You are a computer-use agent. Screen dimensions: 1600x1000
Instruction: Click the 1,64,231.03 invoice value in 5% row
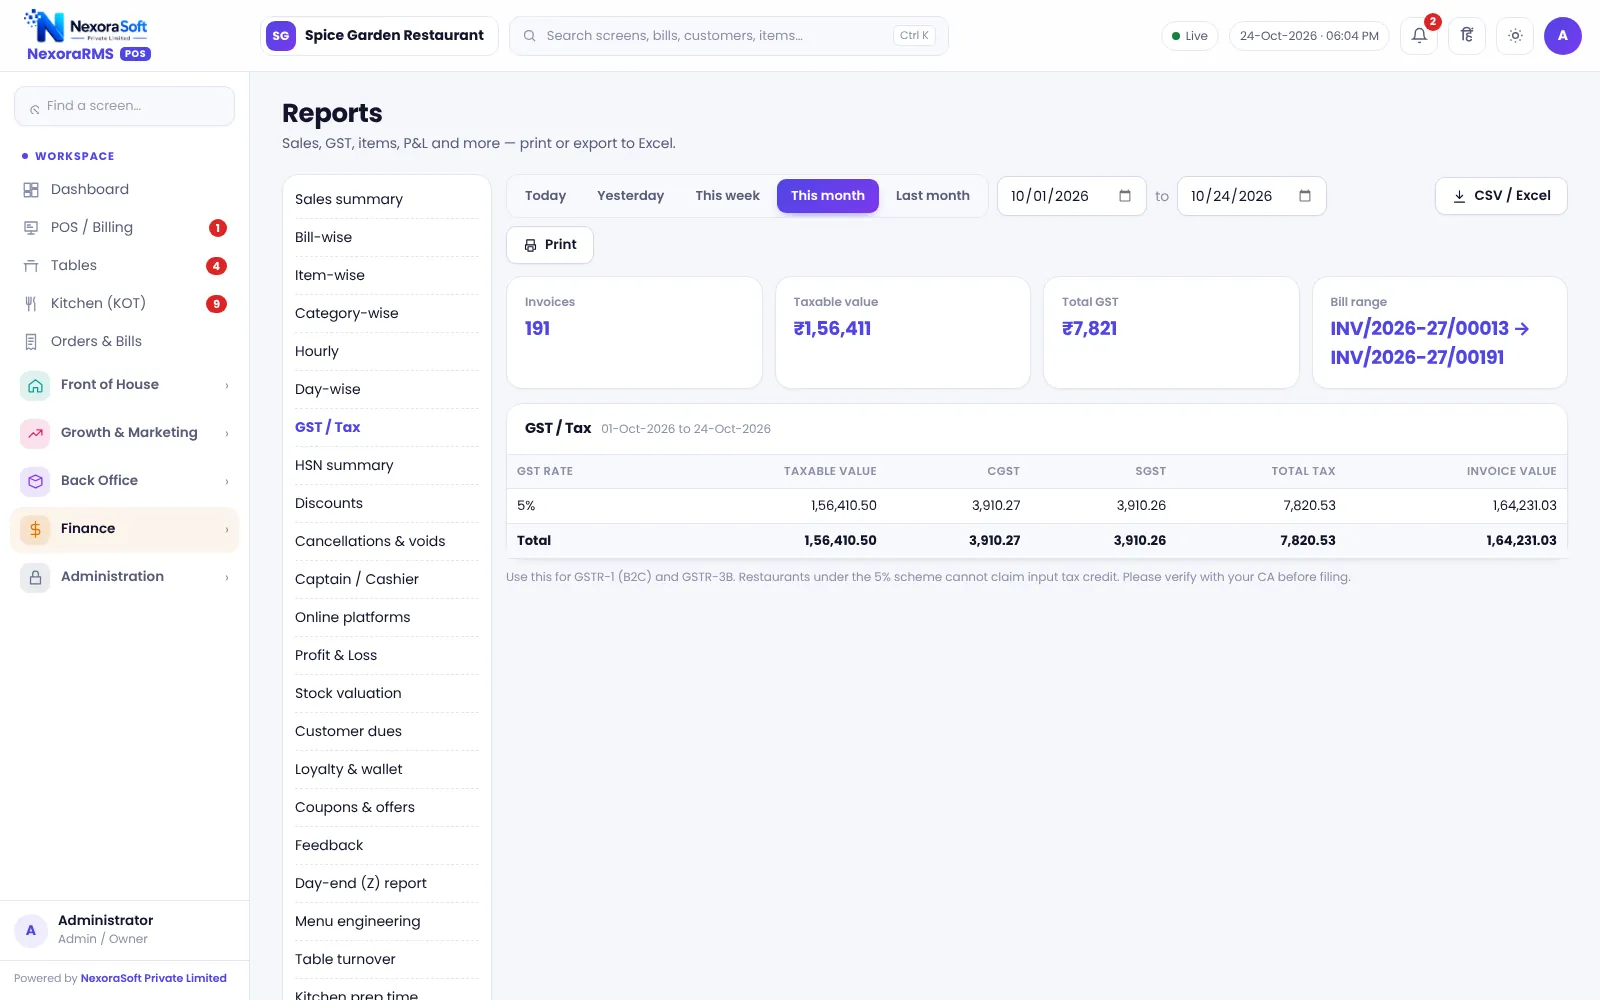coord(1524,506)
